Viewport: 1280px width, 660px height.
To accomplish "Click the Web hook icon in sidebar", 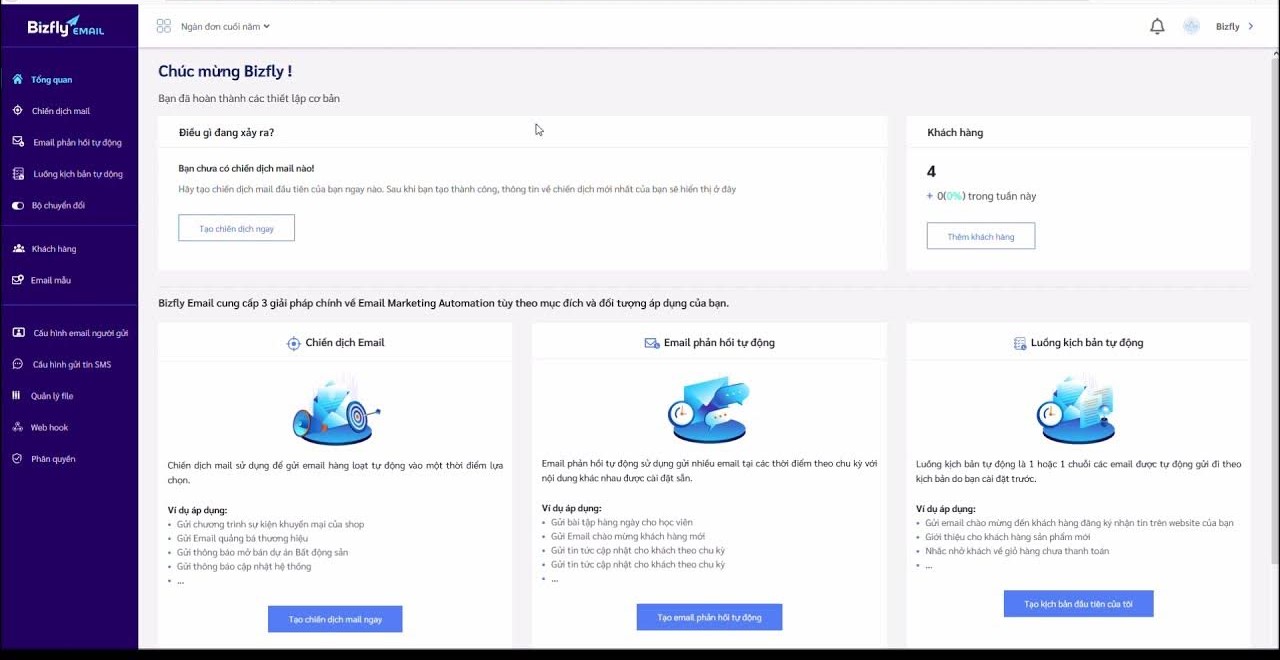I will tap(16, 427).
